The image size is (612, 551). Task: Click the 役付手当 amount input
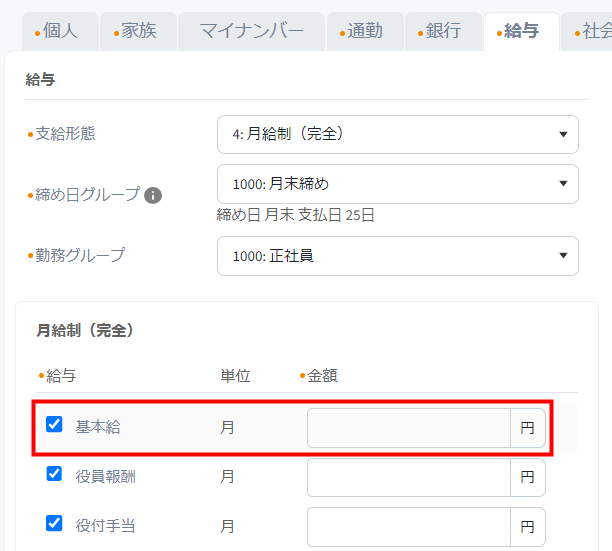point(408,526)
